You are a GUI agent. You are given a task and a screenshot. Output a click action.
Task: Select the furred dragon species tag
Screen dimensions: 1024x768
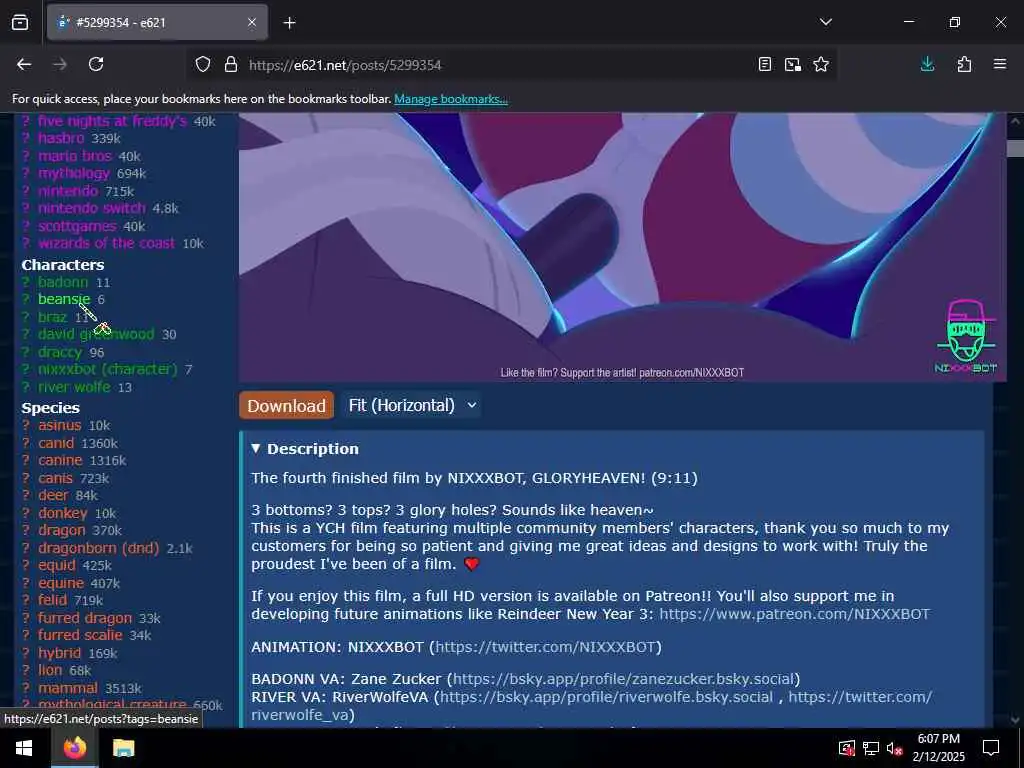(85, 618)
